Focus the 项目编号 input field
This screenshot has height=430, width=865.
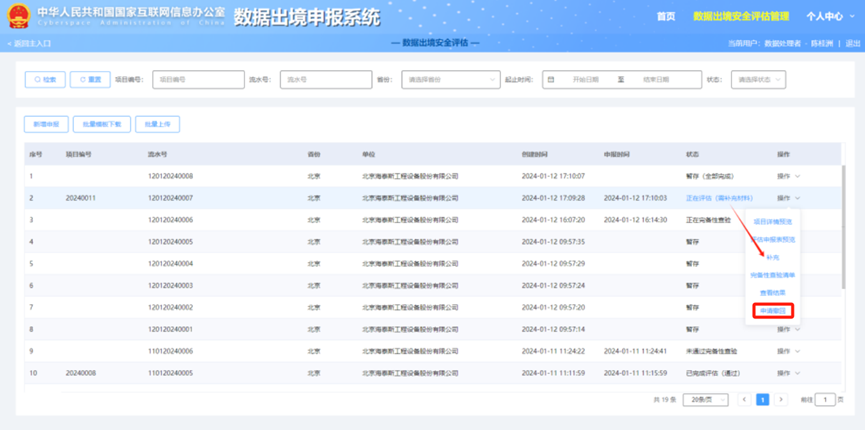(199, 79)
